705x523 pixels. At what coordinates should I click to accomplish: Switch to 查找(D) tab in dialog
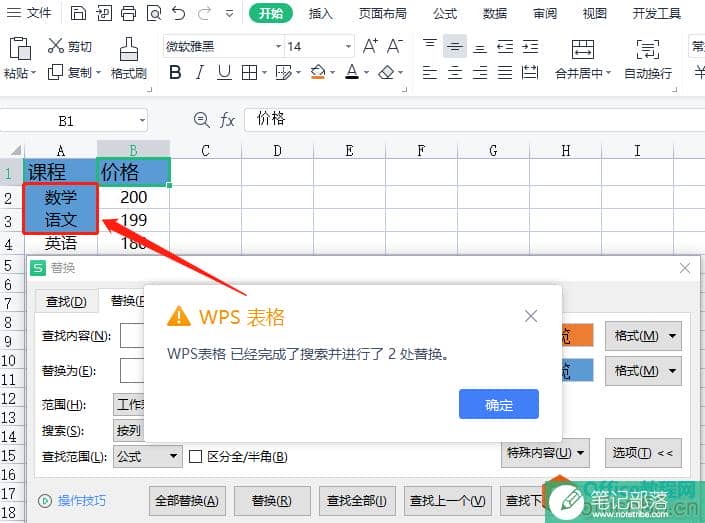(x=66, y=301)
